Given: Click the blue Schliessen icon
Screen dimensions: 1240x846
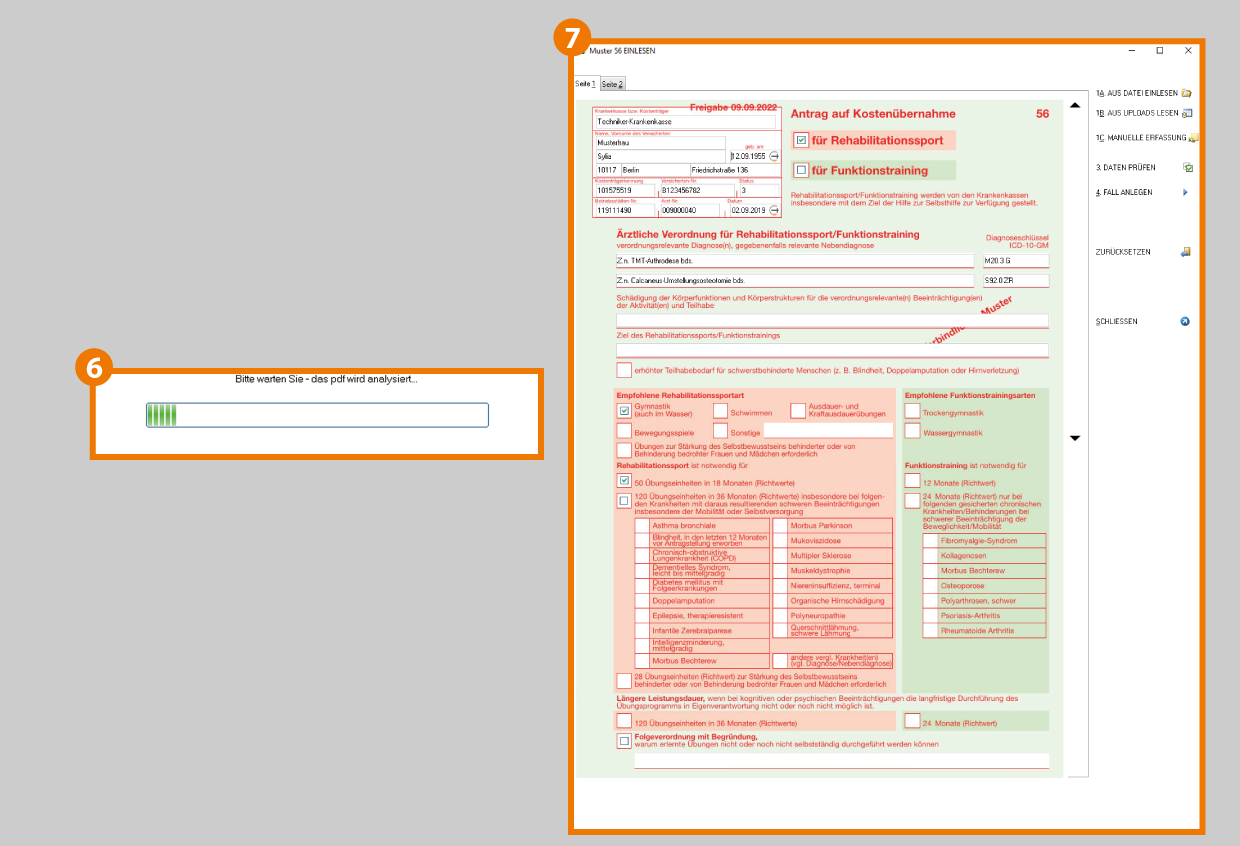Looking at the screenshot, I should click(1186, 322).
